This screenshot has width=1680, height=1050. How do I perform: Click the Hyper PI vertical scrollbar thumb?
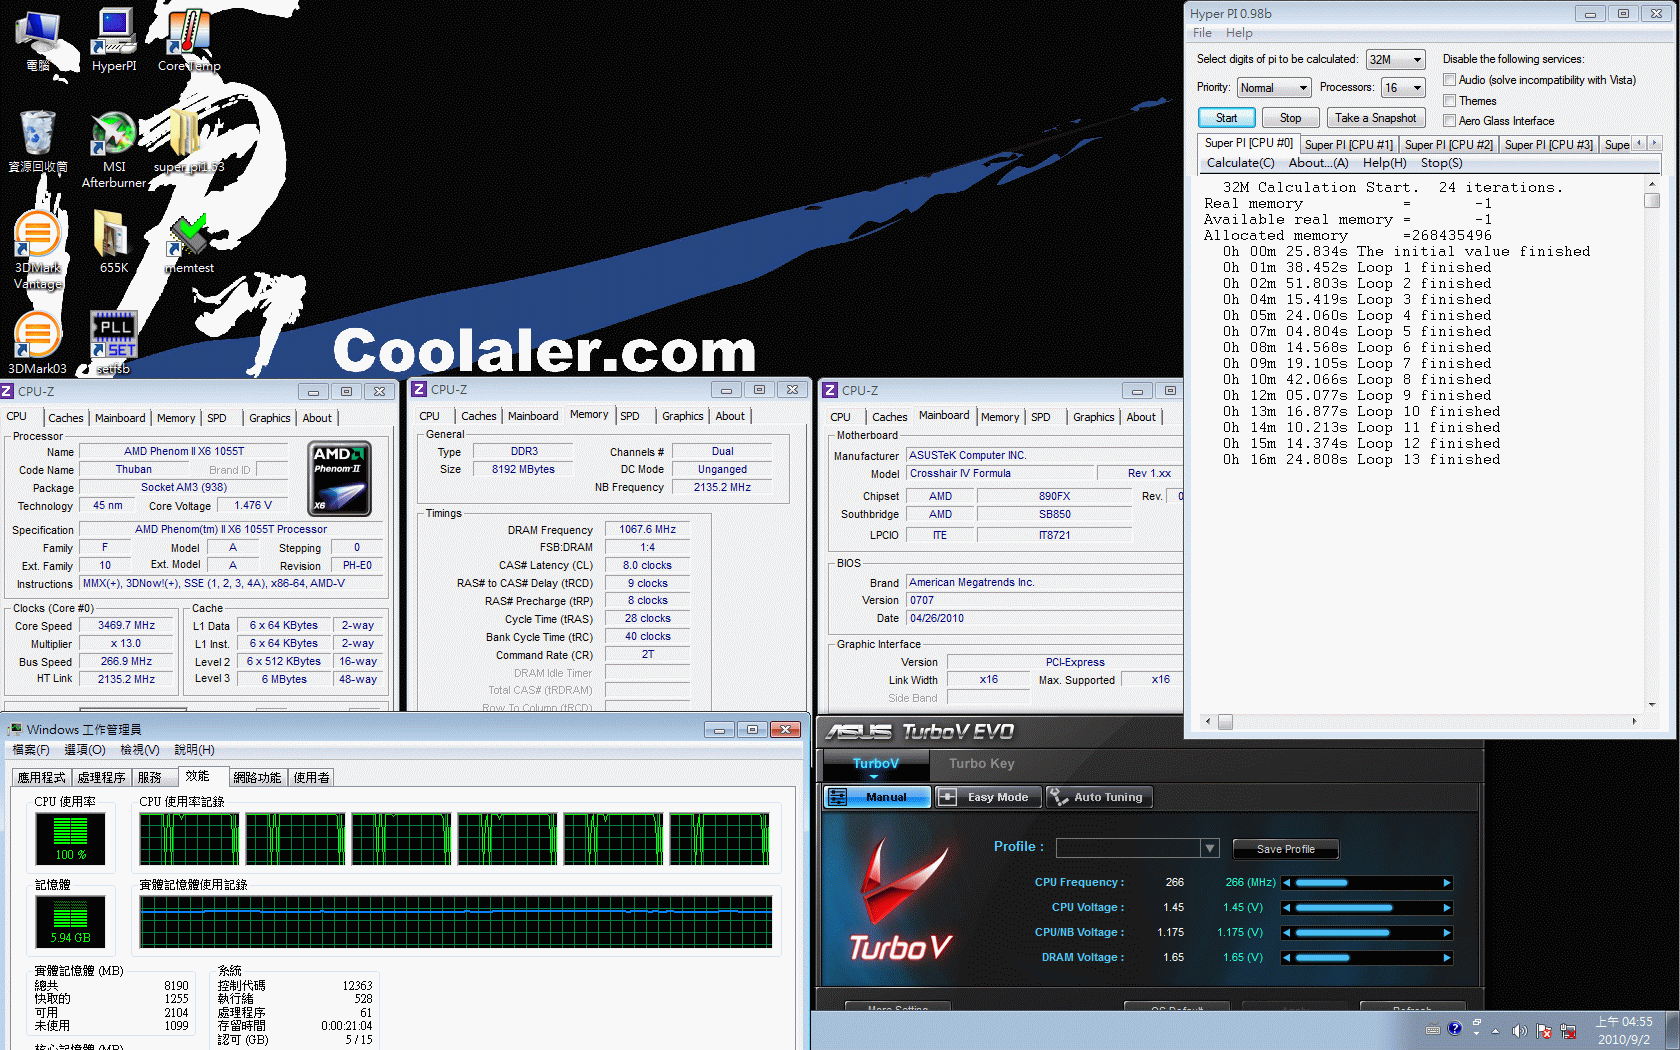(x=1652, y=200)
